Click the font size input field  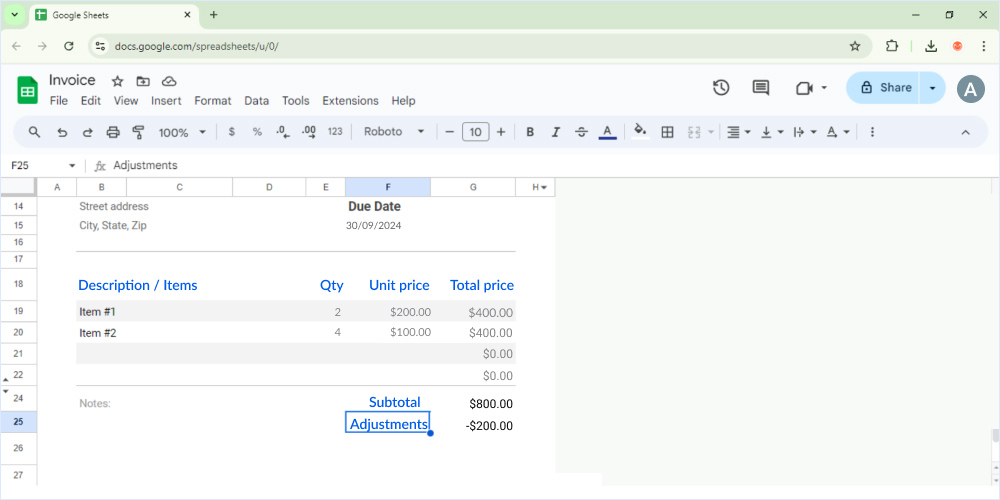[x=475, y=132]
